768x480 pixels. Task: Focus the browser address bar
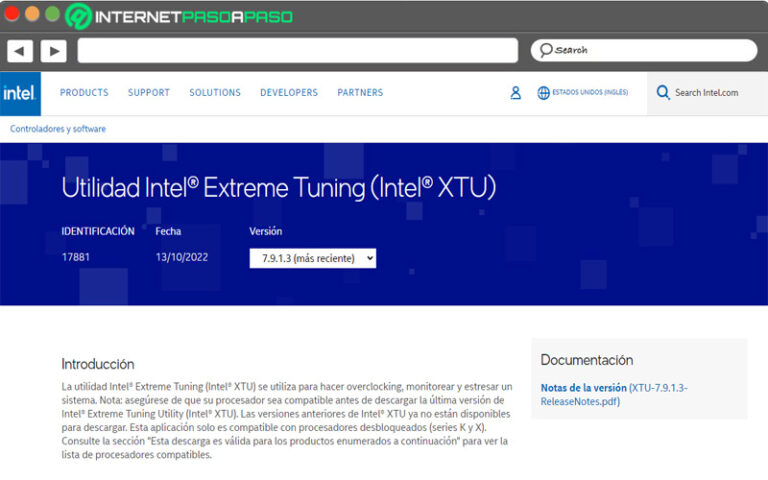(x=297, y=50)
